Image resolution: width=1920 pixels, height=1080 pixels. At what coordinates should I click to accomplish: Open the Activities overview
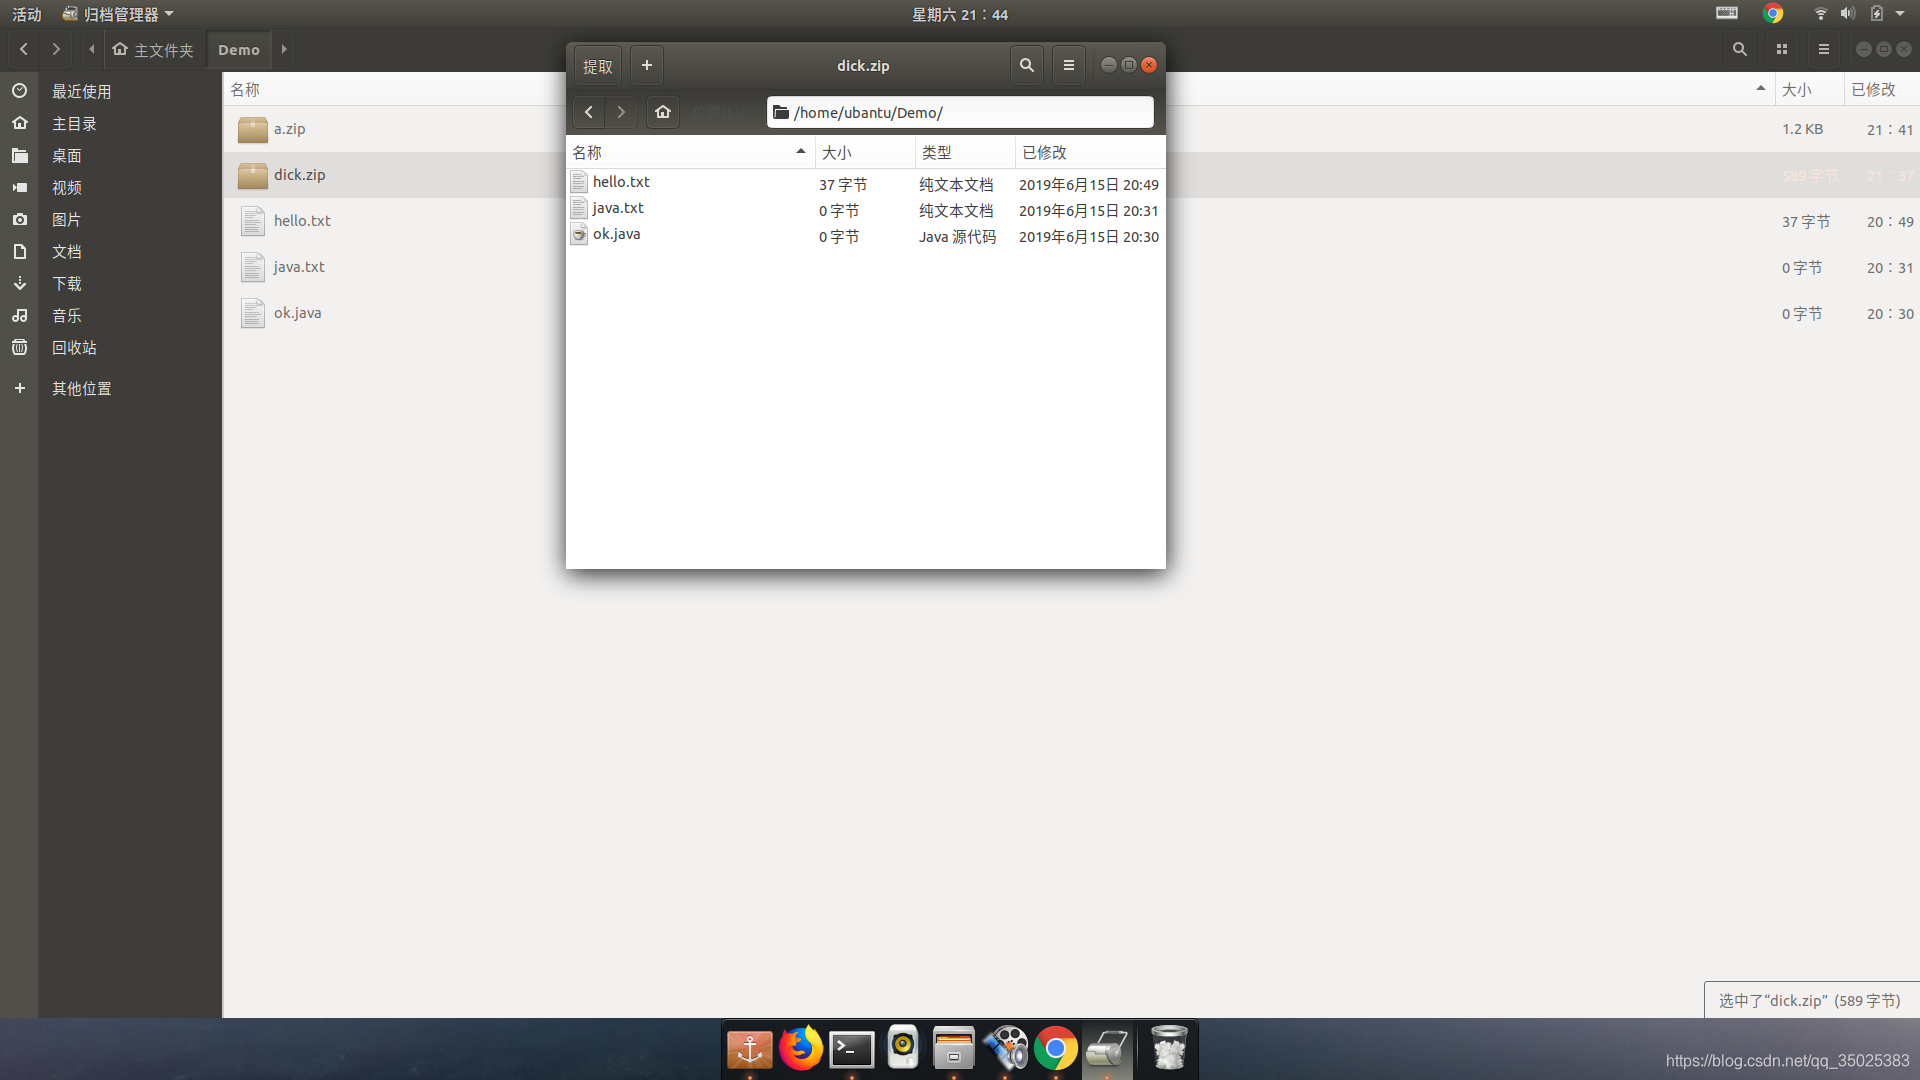coord(27,14)
